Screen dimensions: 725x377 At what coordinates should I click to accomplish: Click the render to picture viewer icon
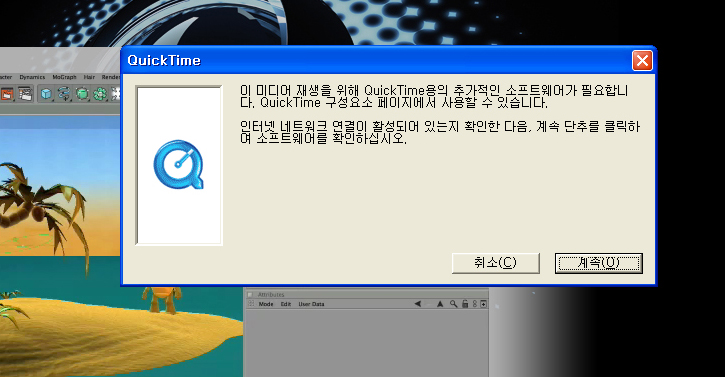[7, 94]
